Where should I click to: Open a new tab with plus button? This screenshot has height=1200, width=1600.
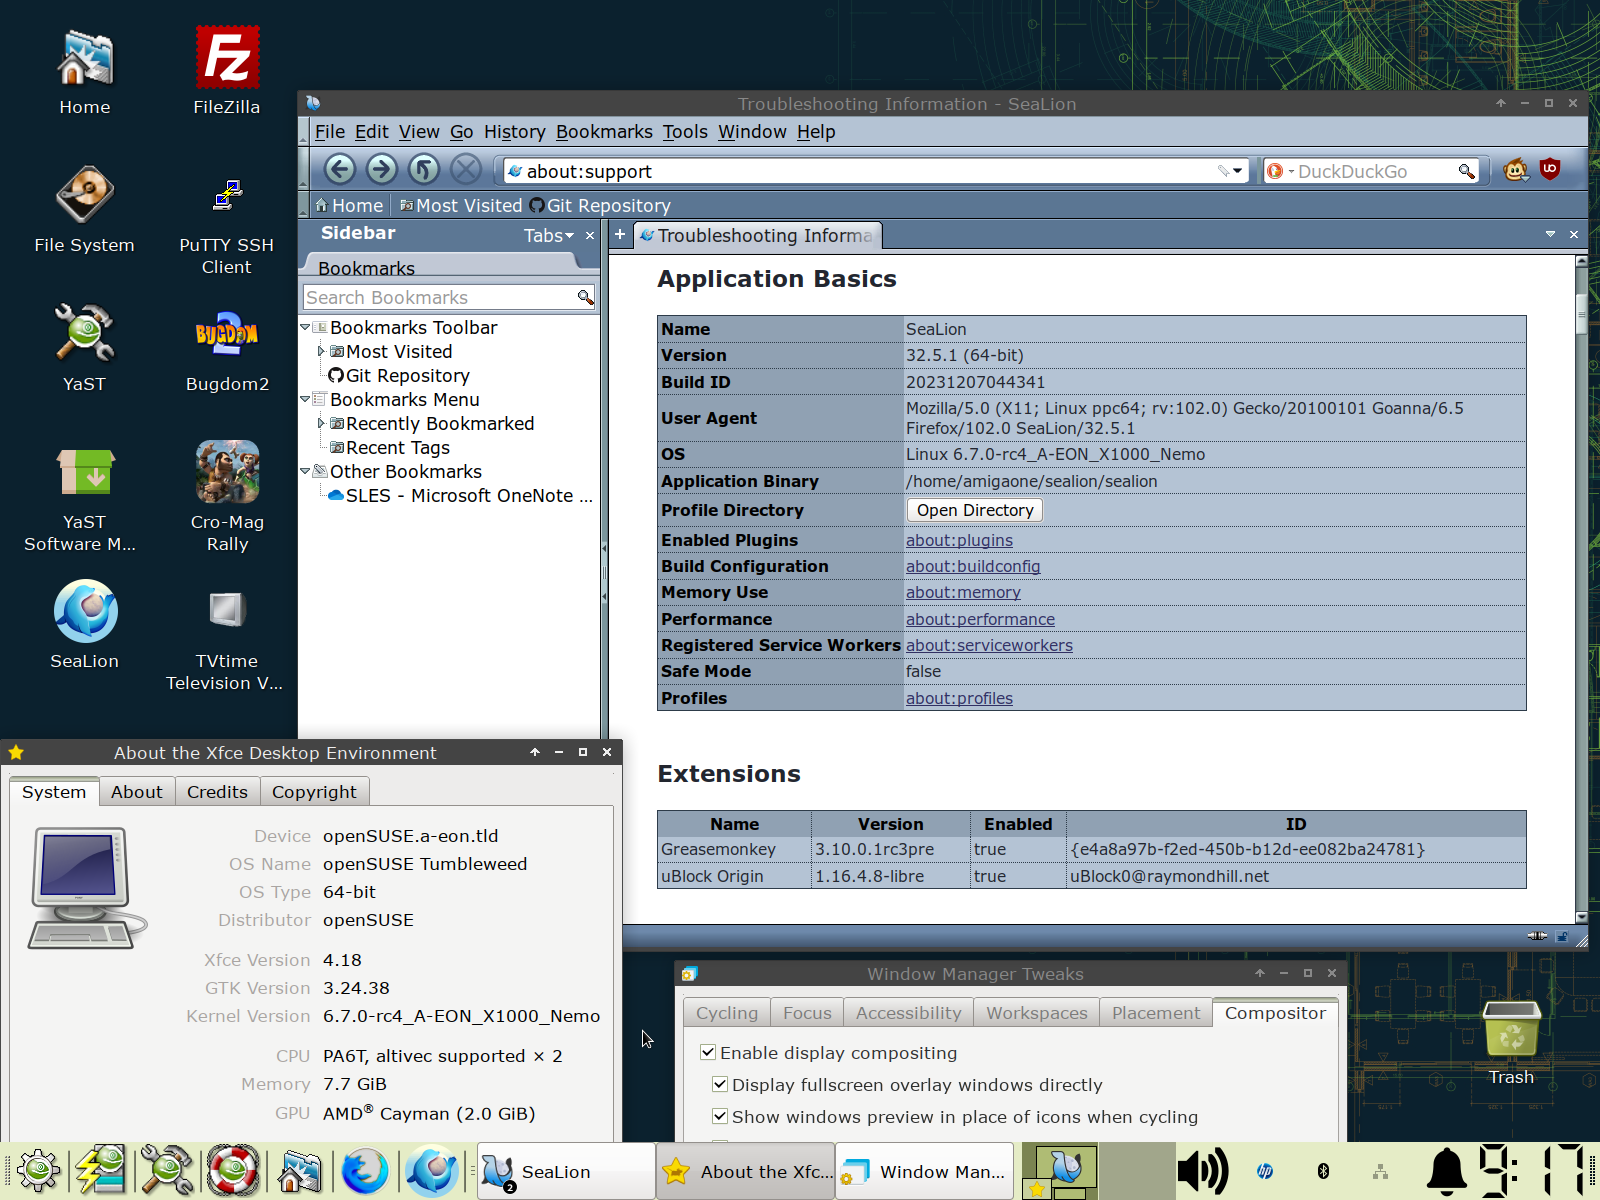pos(620,234)
